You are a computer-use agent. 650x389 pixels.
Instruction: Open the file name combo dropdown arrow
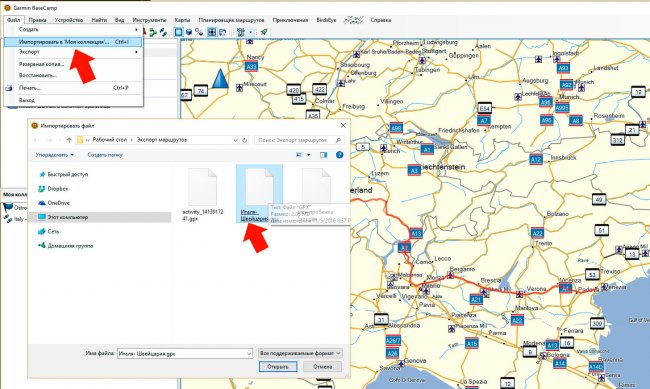[x=249, y=353]
